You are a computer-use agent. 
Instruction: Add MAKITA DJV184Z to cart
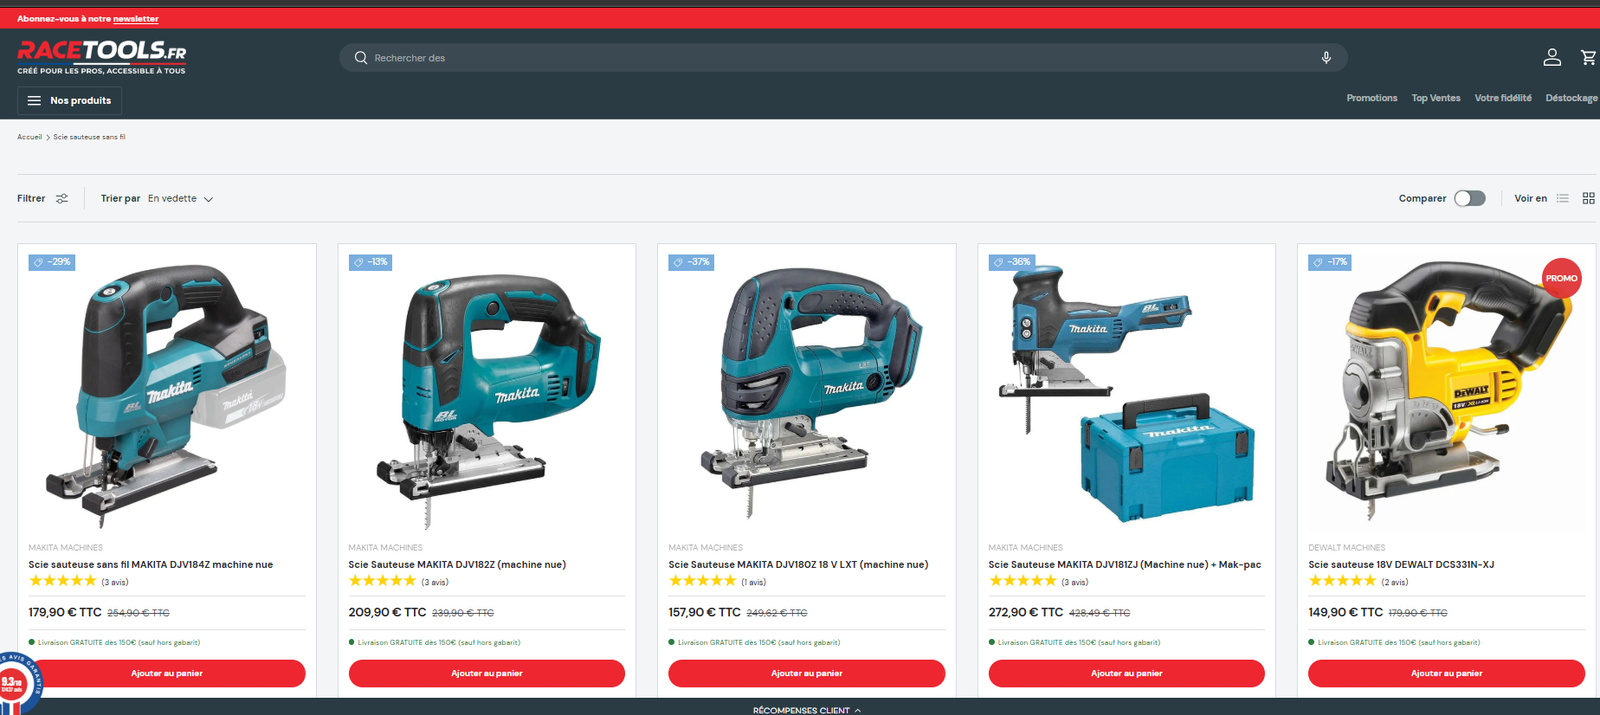167,673
